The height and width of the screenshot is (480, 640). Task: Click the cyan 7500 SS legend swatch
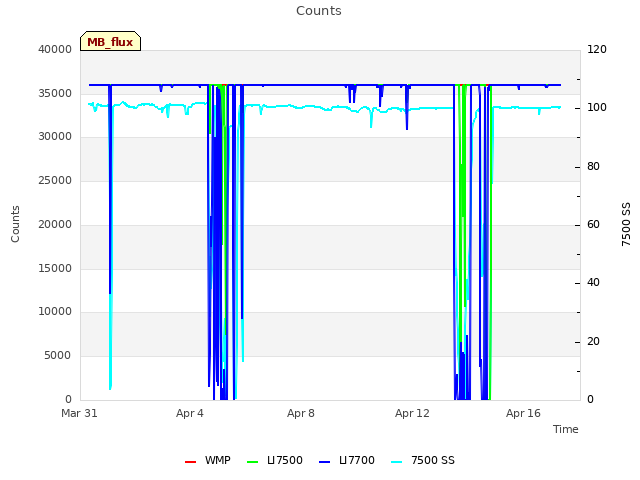point(396,462)
